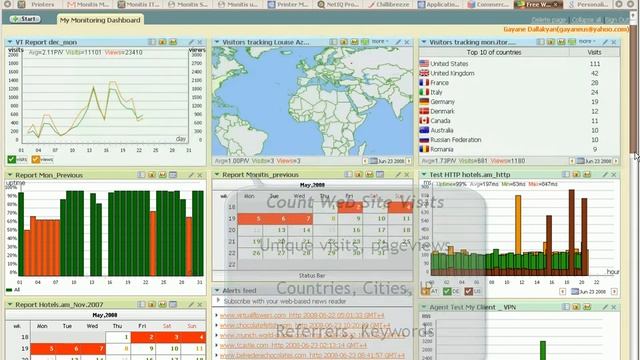Click the Delete page link
Image resolution: width=640 pixels, height=360 pixels.
point(549,20)
